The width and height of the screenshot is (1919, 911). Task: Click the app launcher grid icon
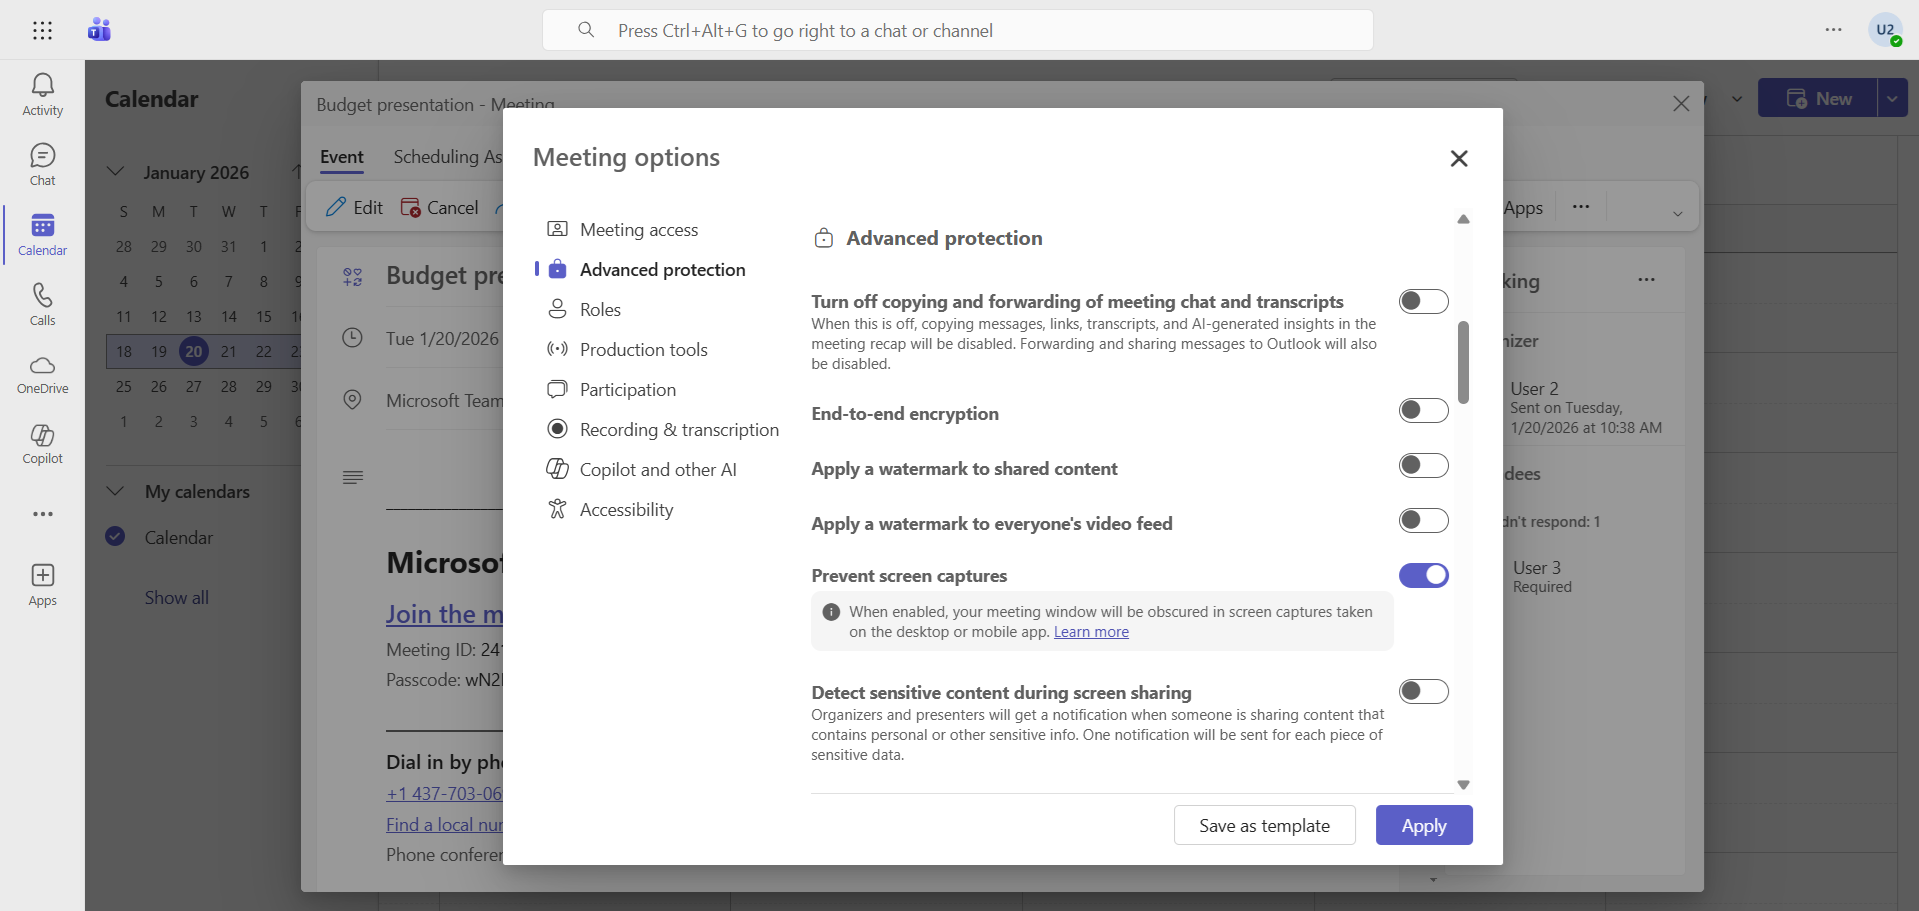tap(42, 30)
